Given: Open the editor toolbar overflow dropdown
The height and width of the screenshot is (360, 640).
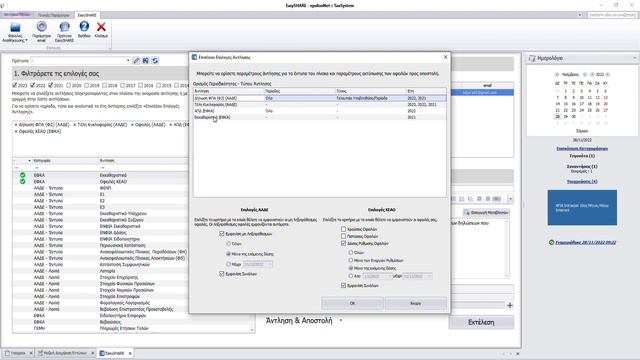Looking at the screenshot, I should (510, 199).
